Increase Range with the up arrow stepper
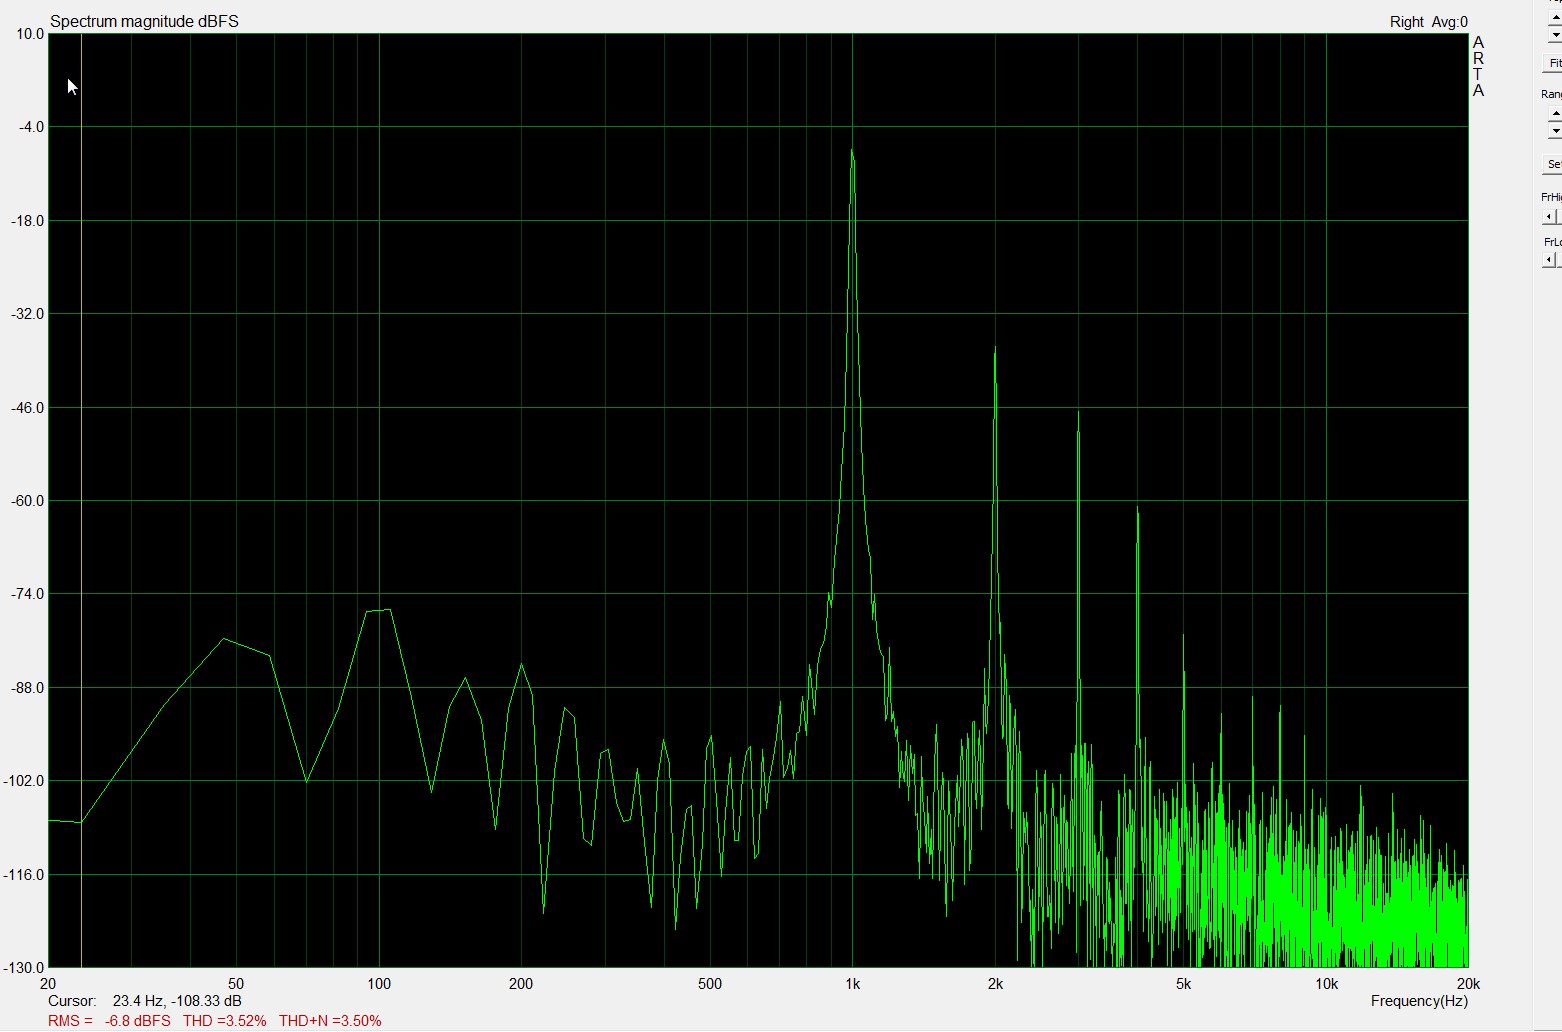1562x1032 pixels. tap(1555, 114)
